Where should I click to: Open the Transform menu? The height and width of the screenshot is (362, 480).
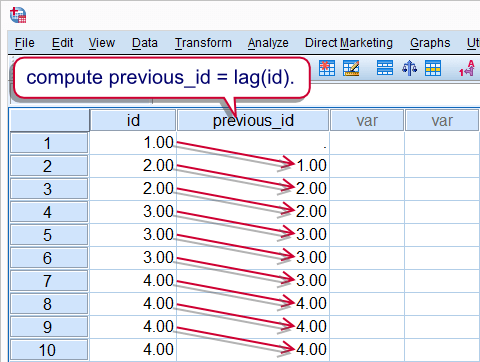pyautogui.click(x=203, y=43)
